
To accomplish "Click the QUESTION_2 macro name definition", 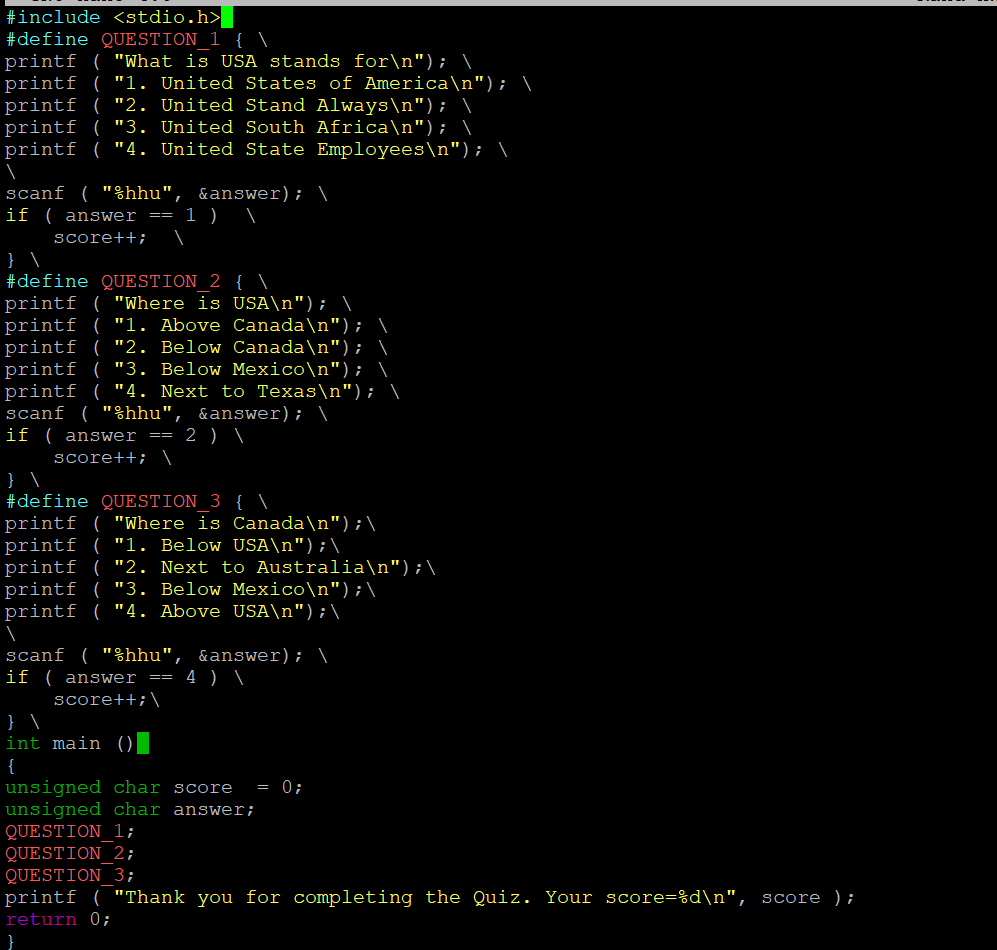I will pos(160,281).
